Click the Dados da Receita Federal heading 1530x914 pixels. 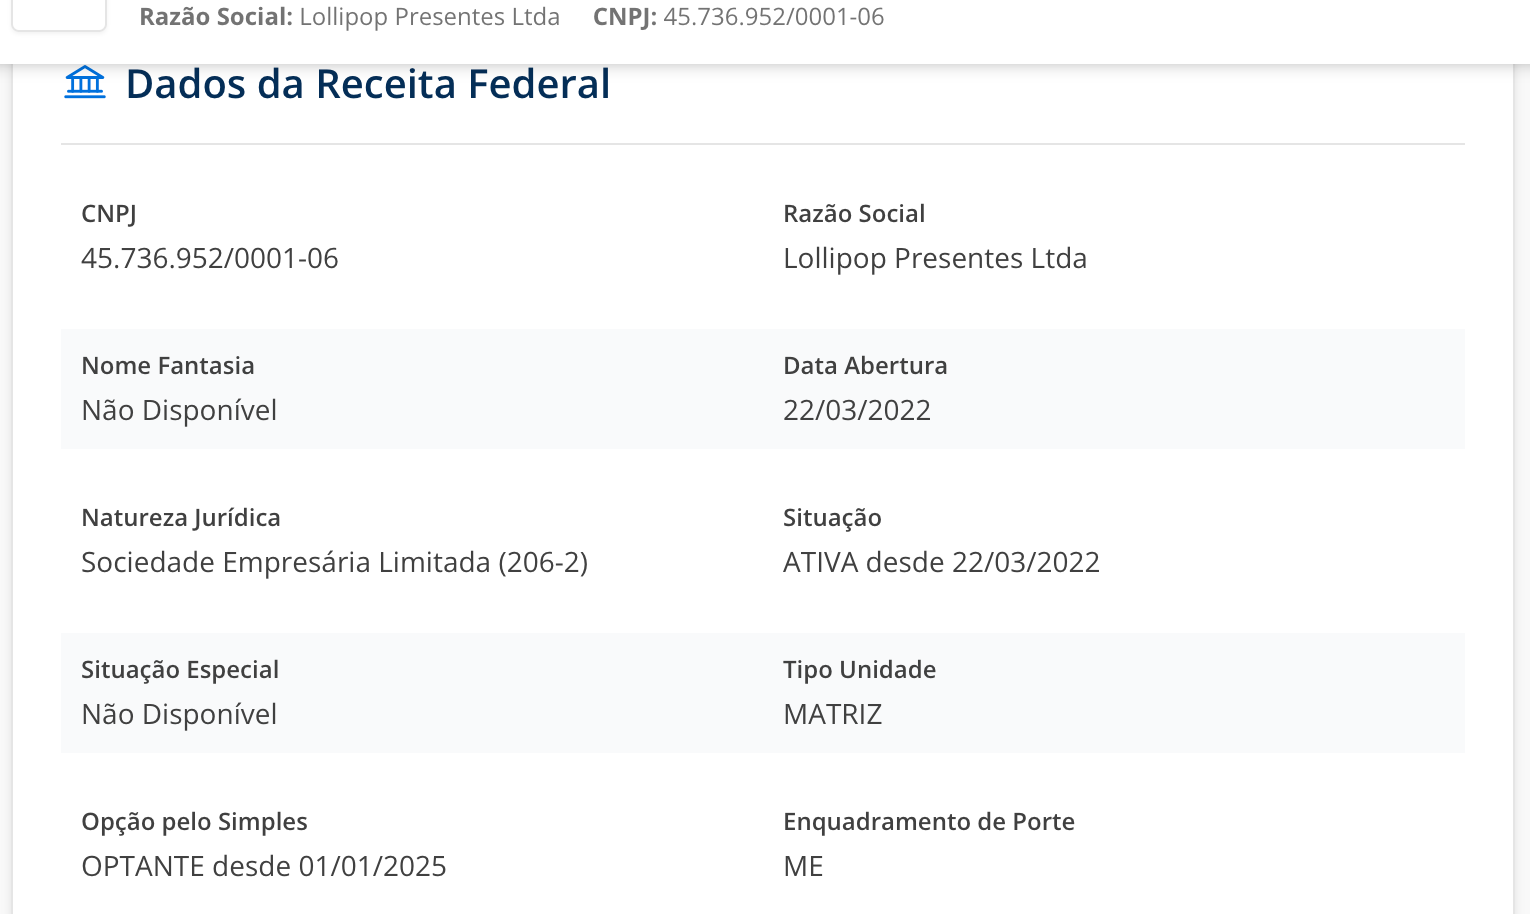[x=367, y=84]
